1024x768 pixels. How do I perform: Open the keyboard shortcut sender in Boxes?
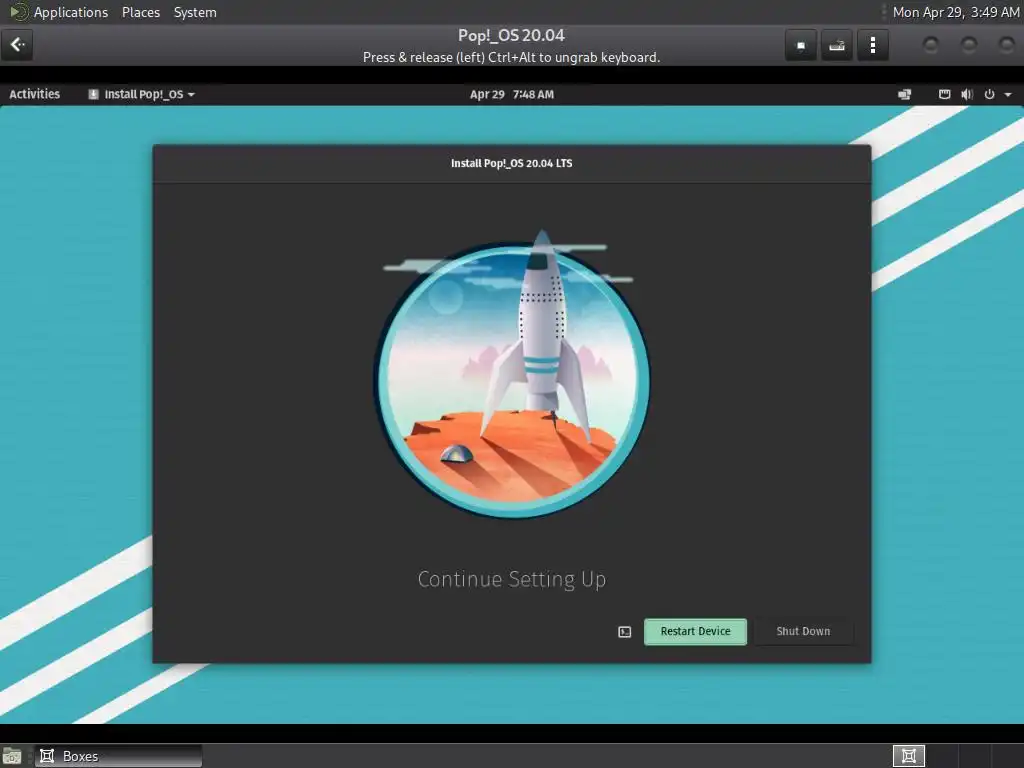[837, 45]
